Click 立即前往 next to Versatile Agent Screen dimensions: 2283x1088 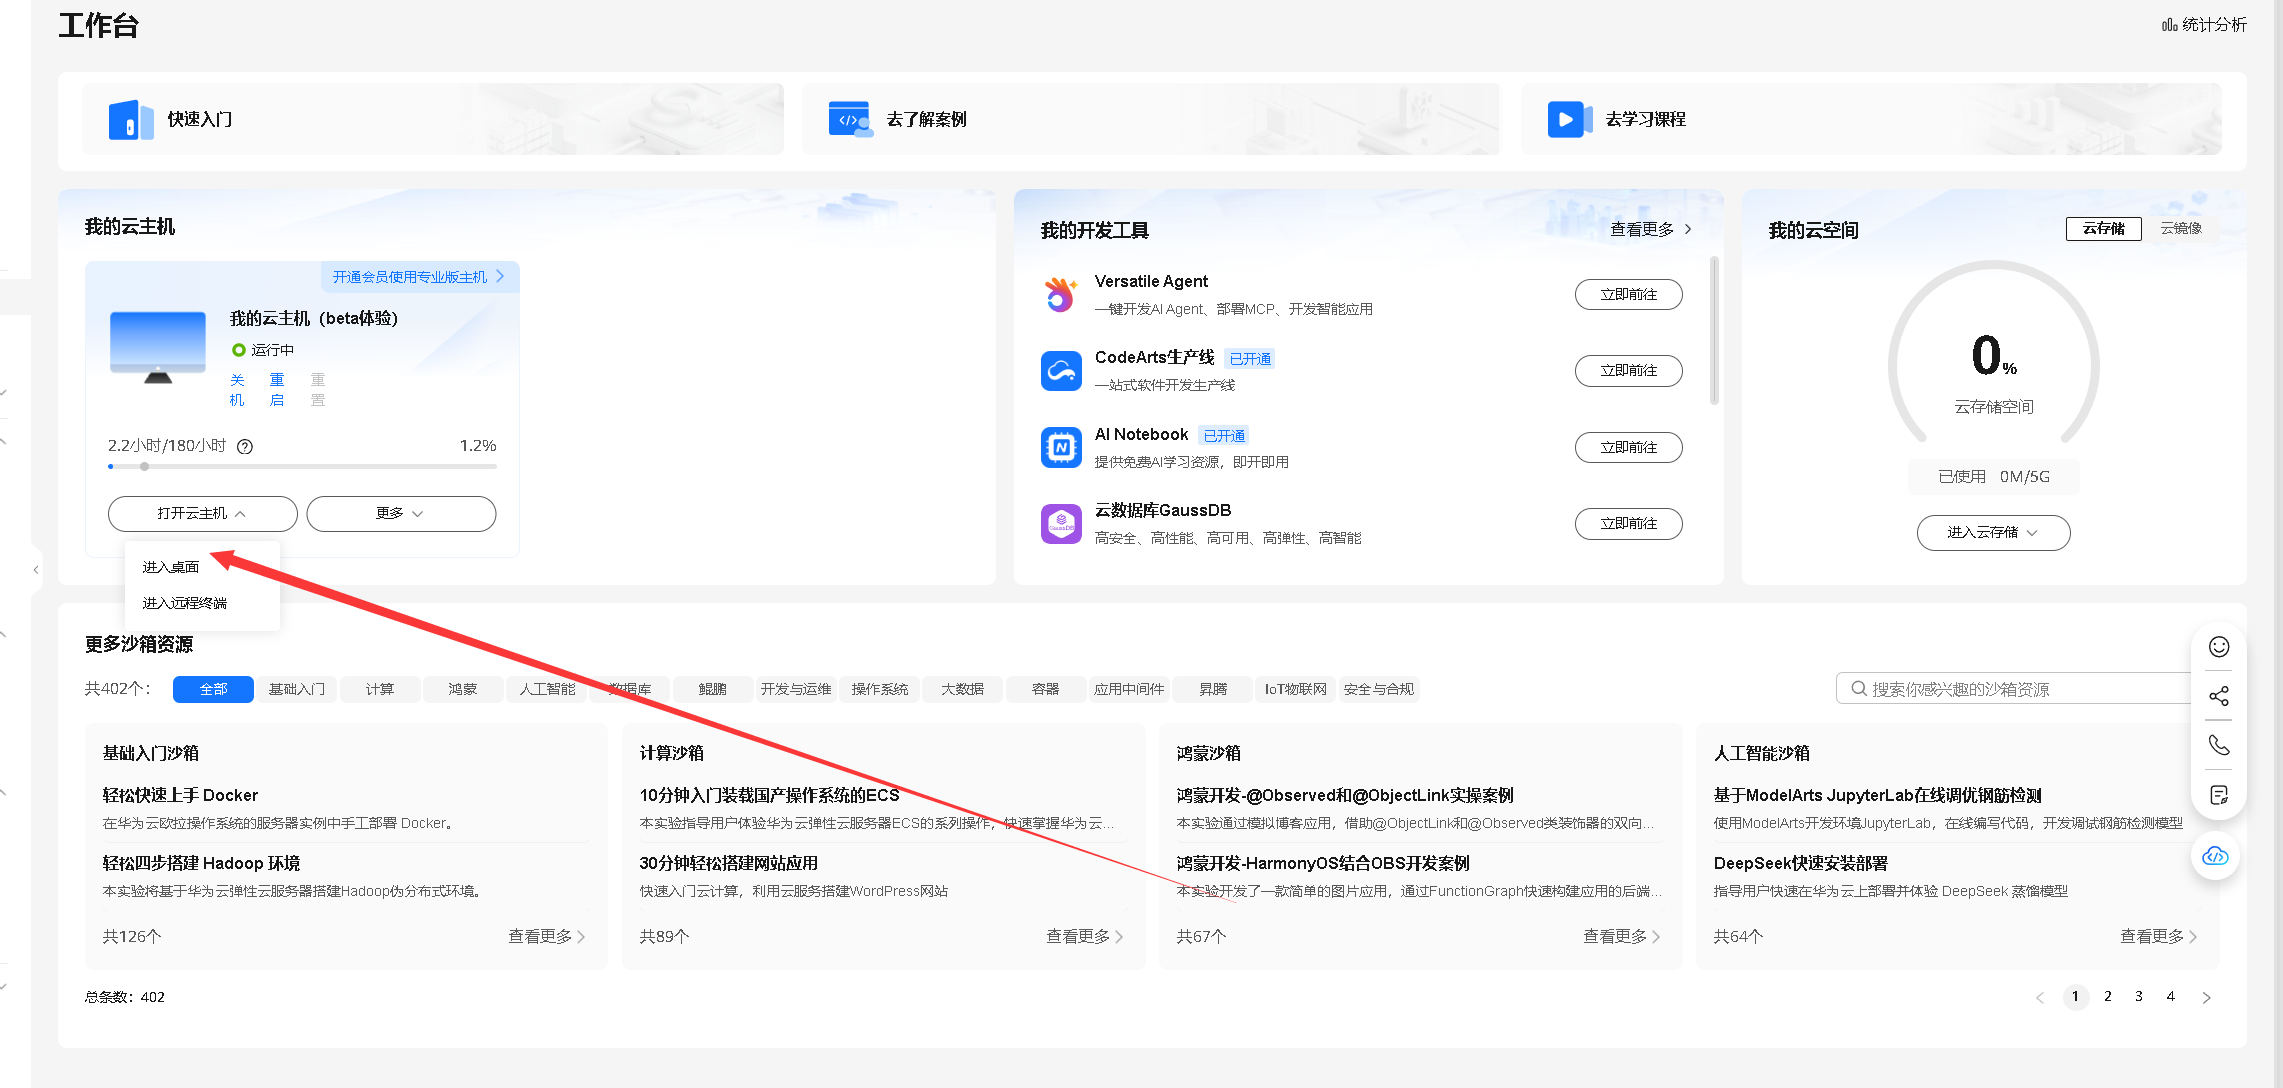pyautogui.click(x=1628, y=294)
